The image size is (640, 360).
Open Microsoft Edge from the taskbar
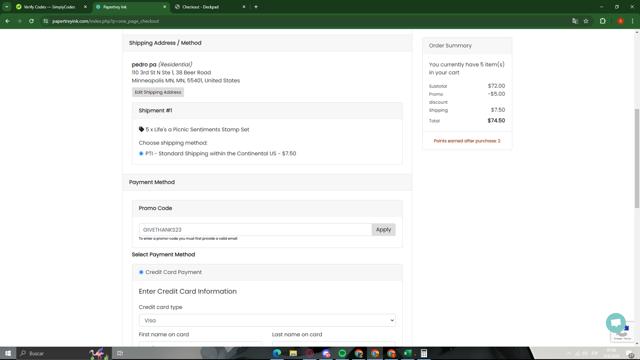pyautogui.click(x=277, y=353)
